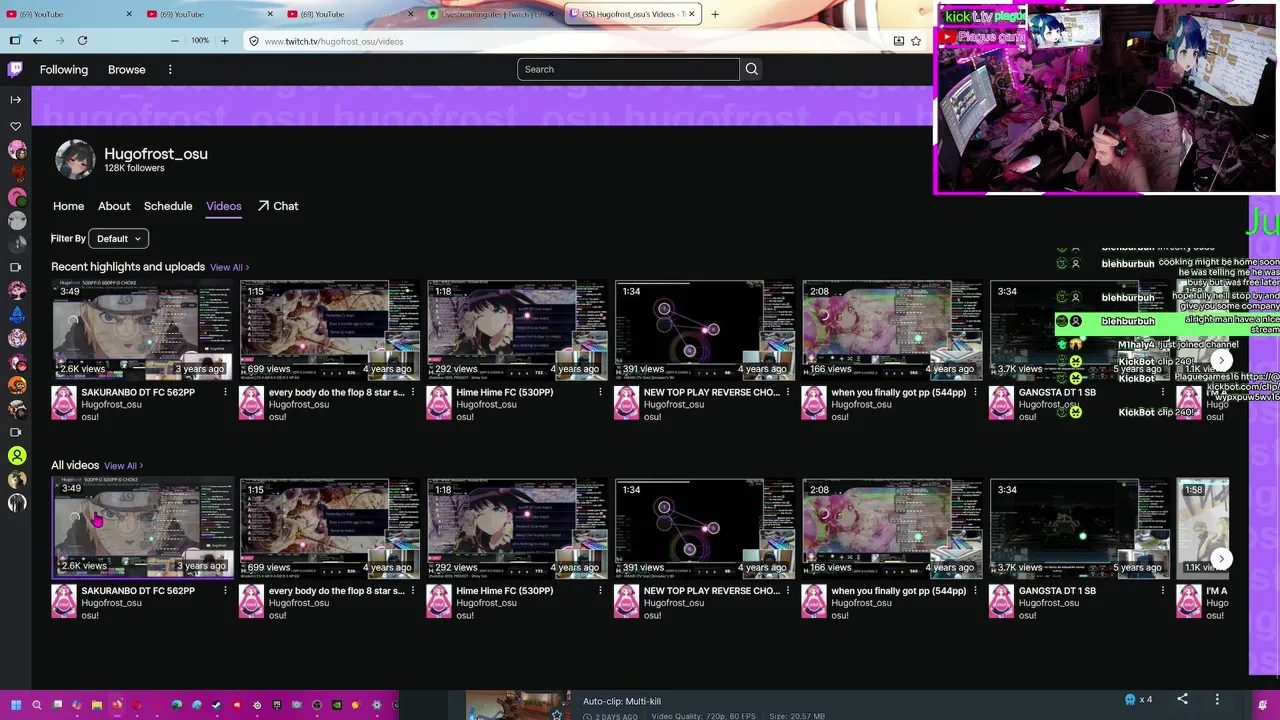The width and height of the screenshot is (1280, 720).
Task: Open 'when you finally got pp (544pp)' title in All videos
Action: (x=899, y=591)
